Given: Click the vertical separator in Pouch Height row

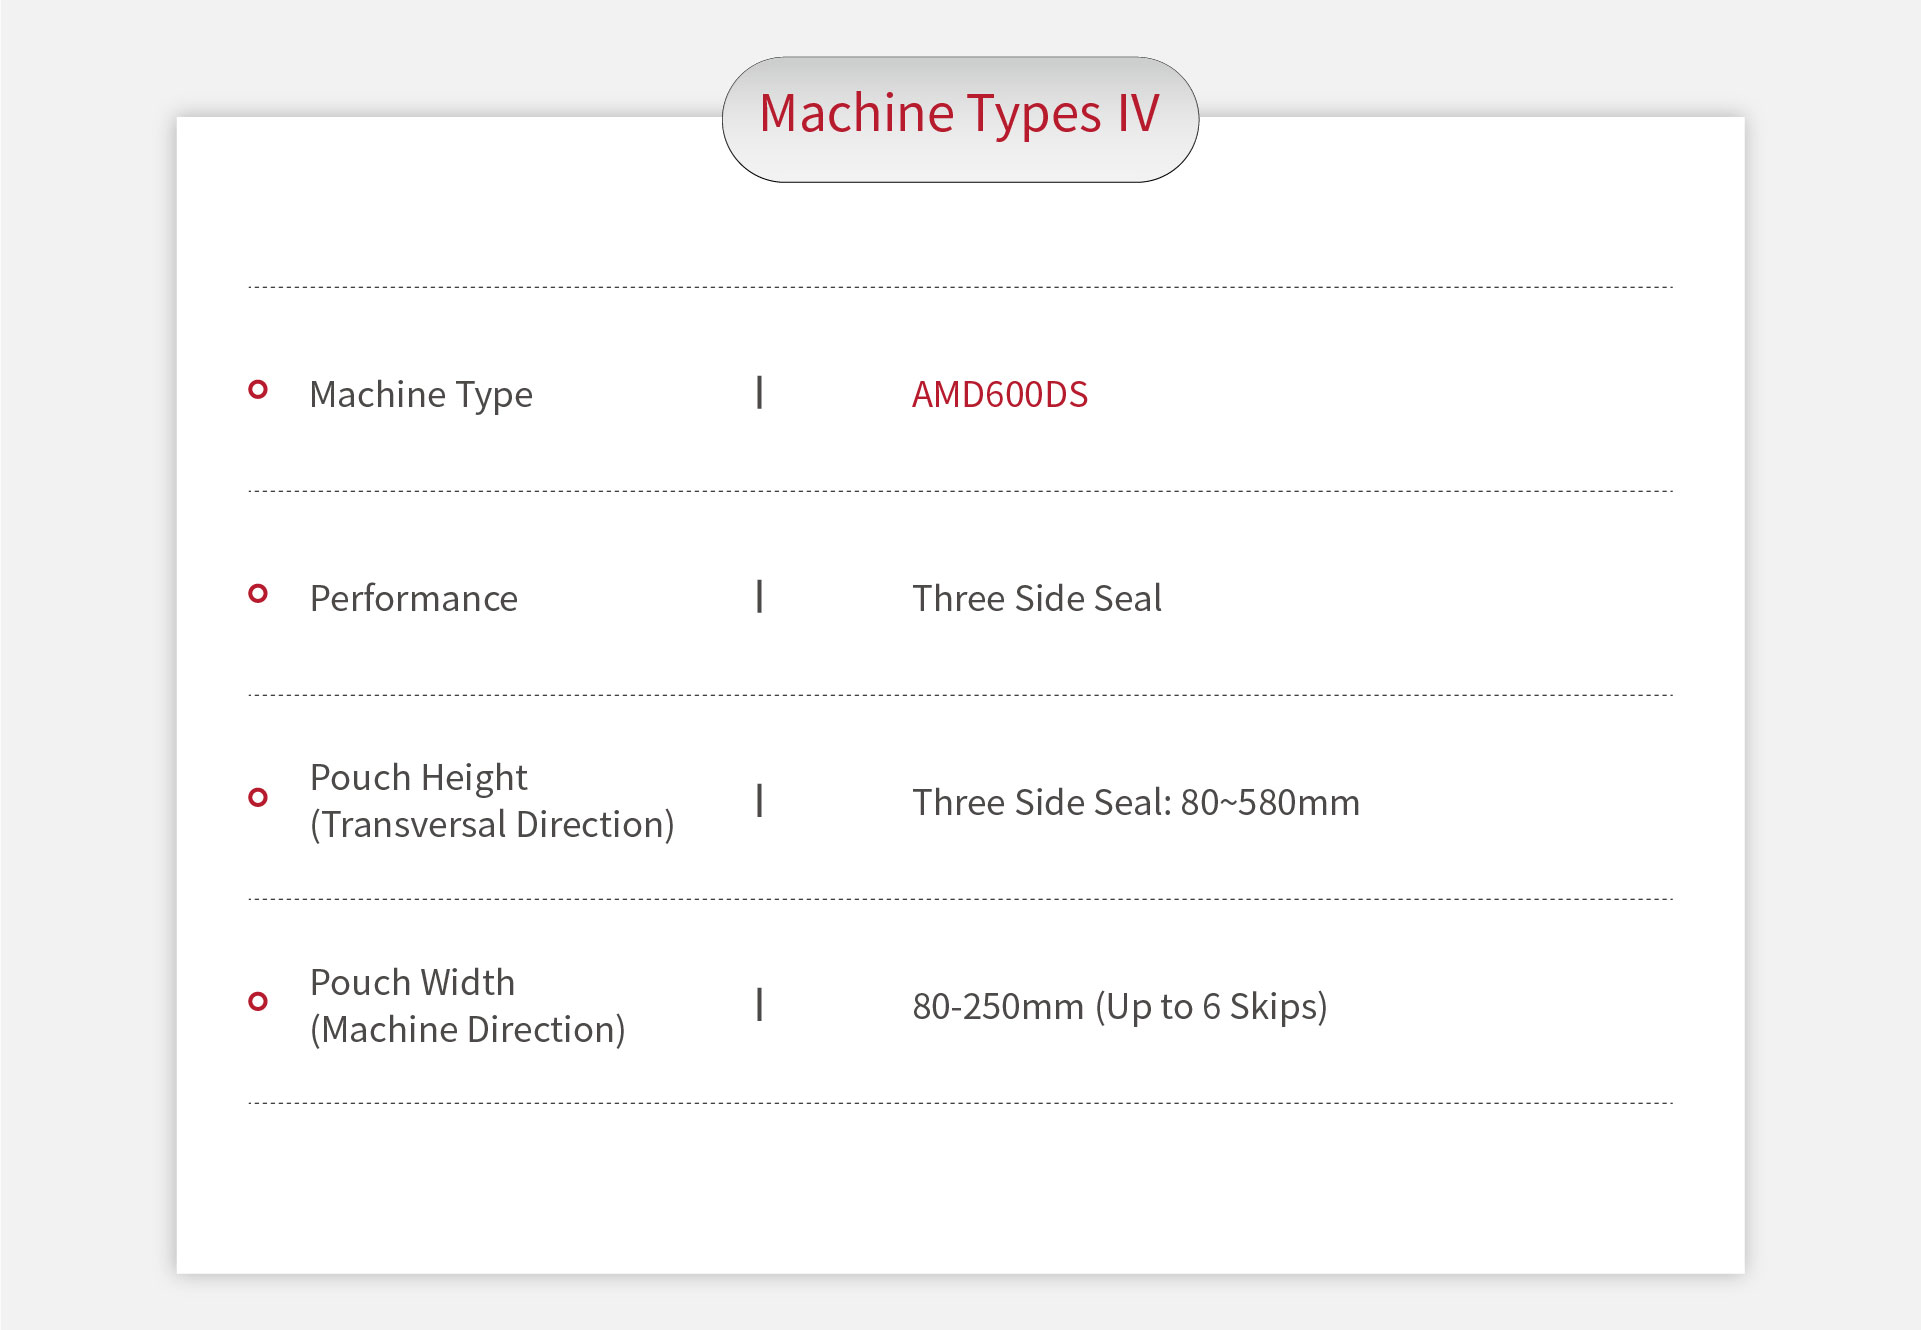Looking at the screenshot, I should (760, 801).
